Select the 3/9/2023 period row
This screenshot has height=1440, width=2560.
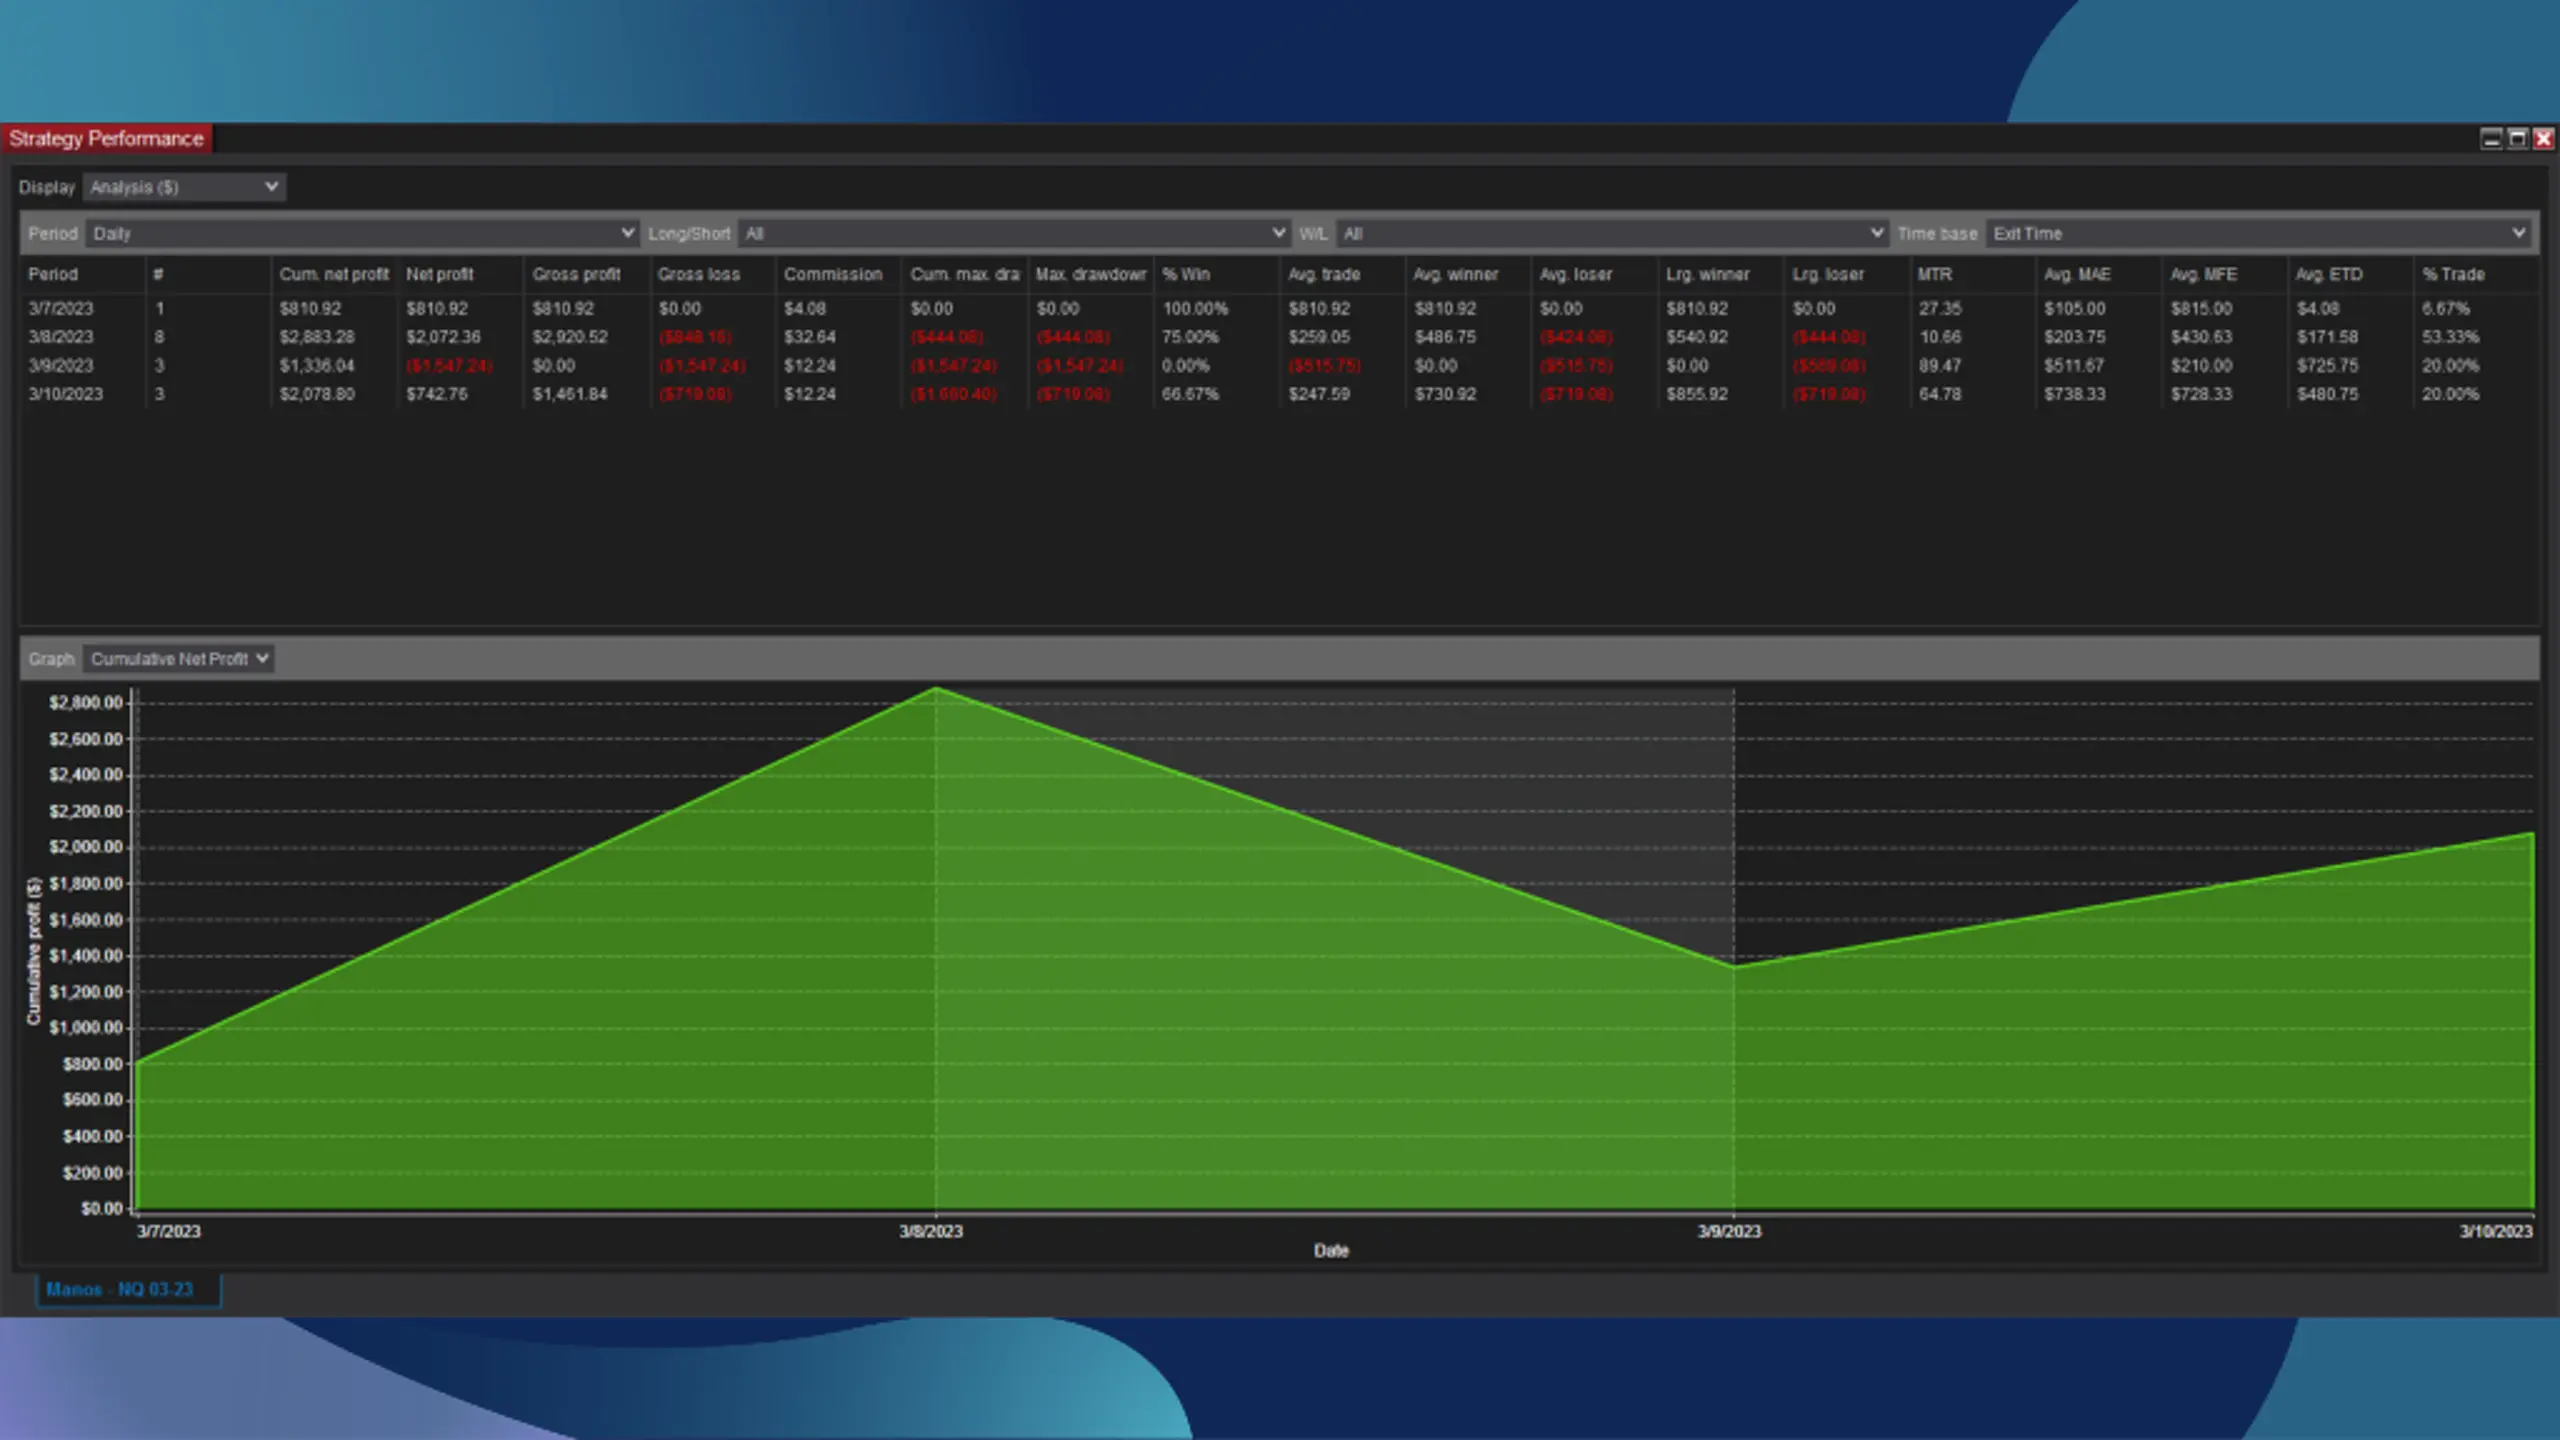coord(1280,366)
